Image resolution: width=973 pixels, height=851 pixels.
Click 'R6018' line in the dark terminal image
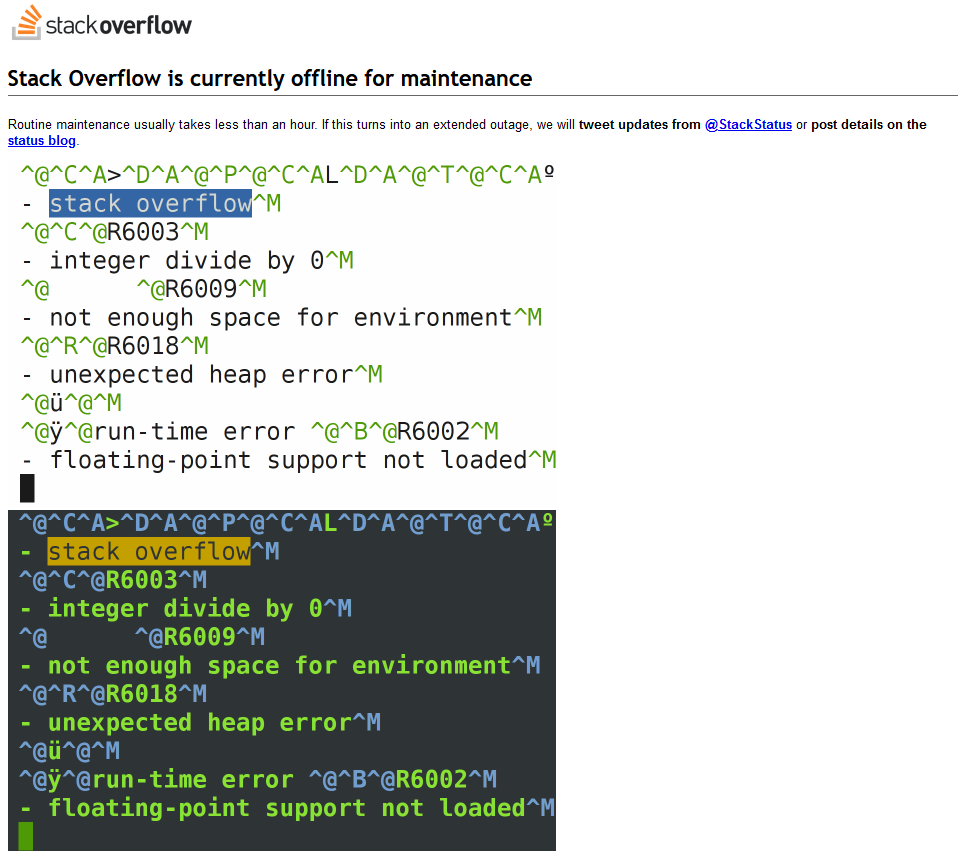pyautogui.click(x=113, y=694)
